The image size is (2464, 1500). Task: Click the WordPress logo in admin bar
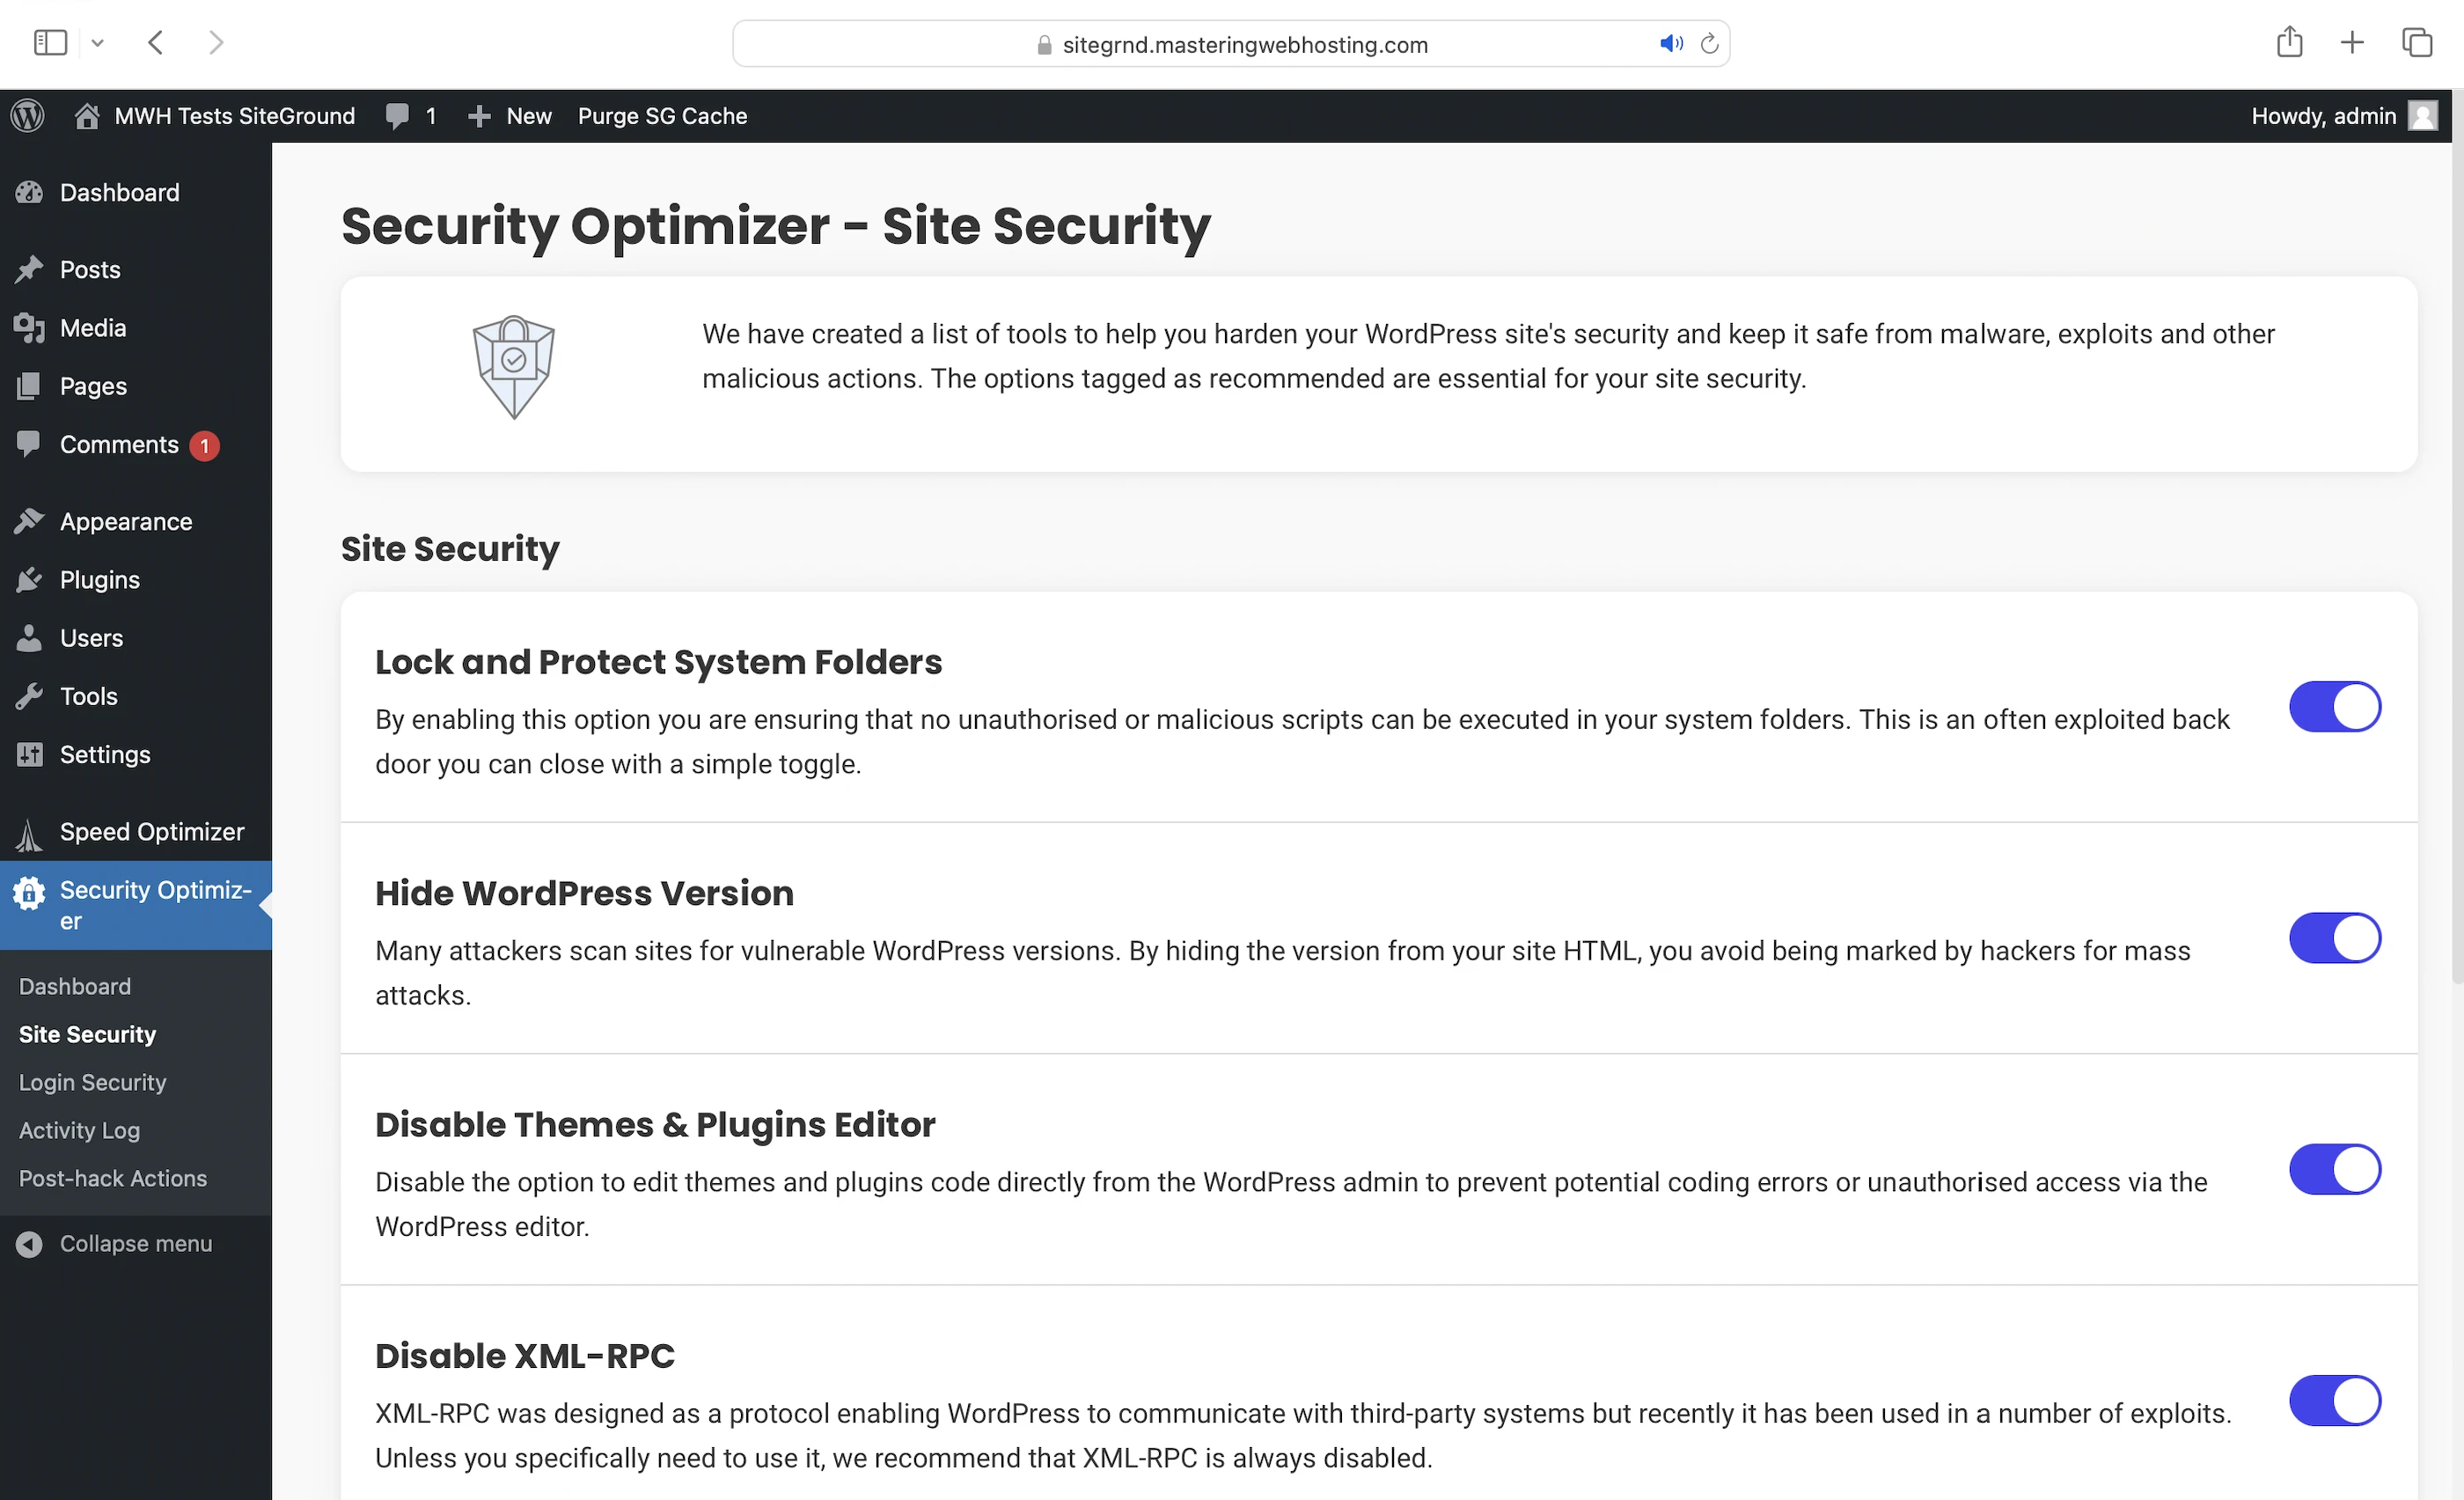click(x=28, y=116)
